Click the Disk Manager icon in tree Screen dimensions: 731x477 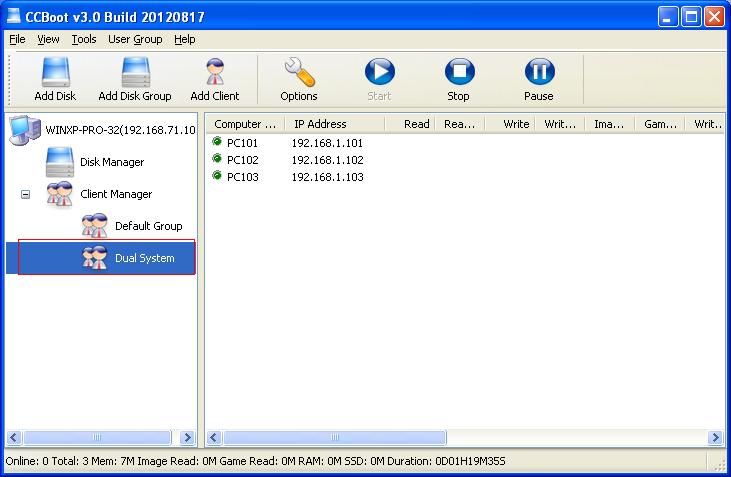[60, 162]
